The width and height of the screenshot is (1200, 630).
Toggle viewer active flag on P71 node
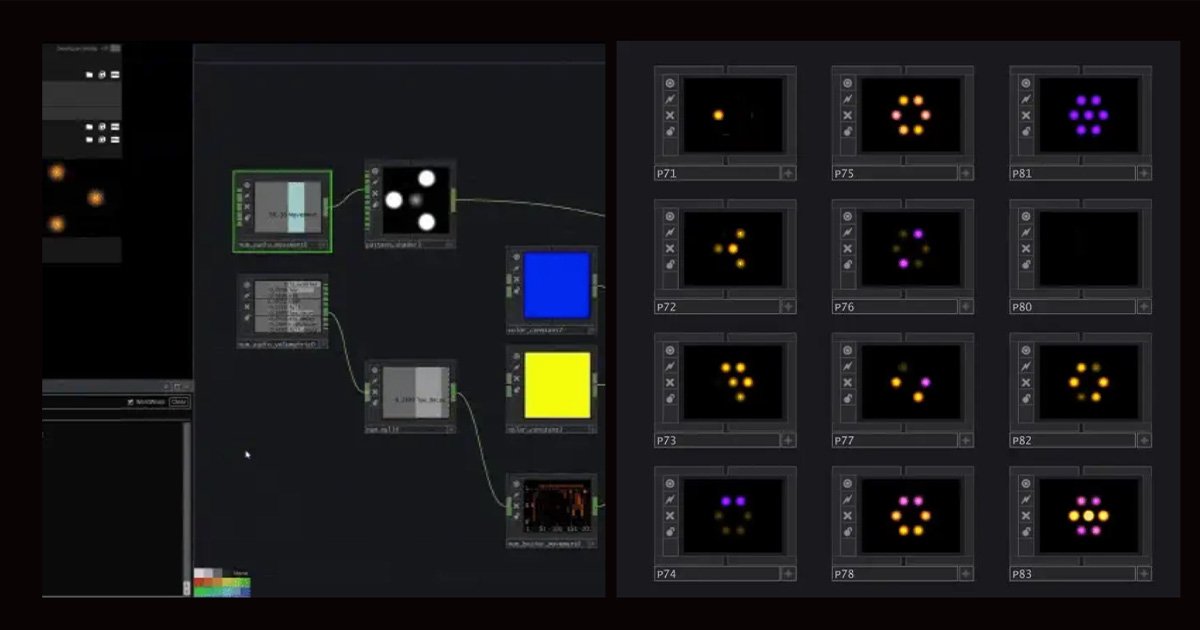click(670, 83)
